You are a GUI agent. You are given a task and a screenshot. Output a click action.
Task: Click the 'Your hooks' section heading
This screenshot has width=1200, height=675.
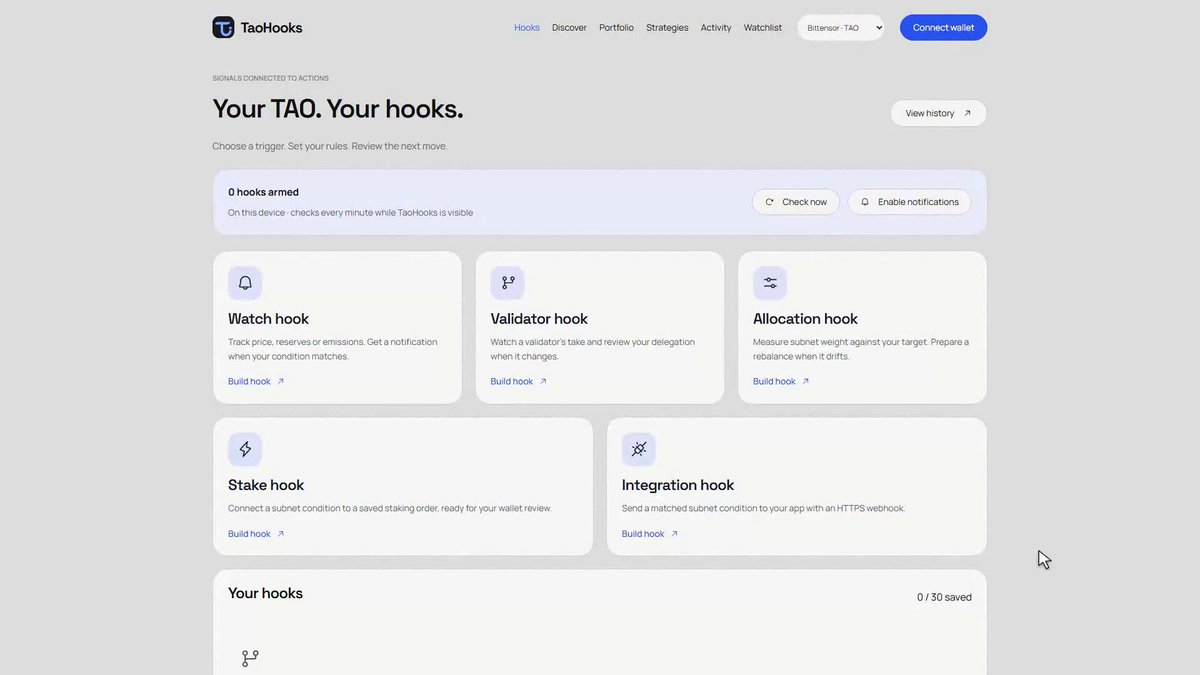point(265,593)
